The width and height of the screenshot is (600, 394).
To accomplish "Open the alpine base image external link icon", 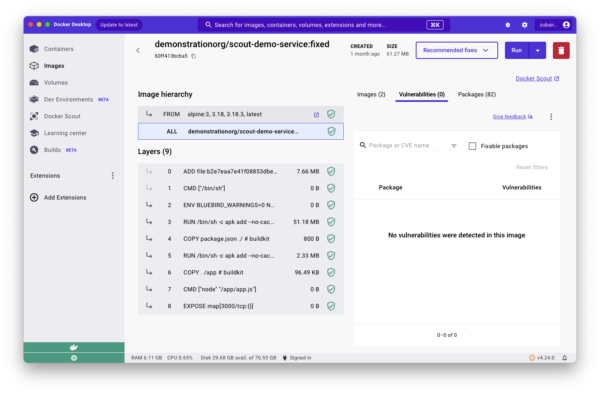I will click(316, 114).
